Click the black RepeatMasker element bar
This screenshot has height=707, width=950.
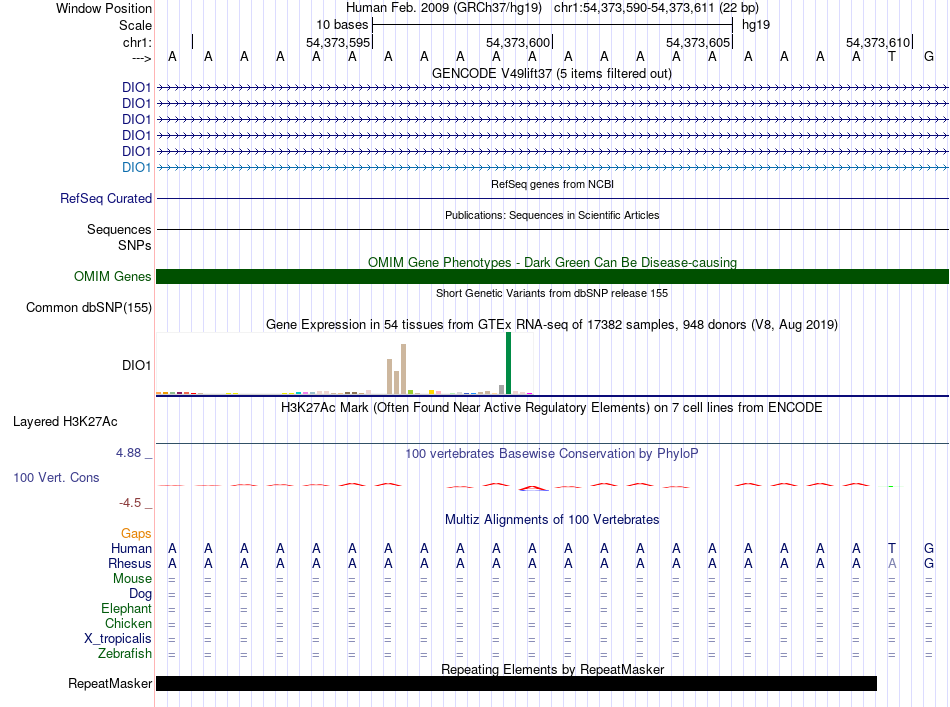[516, 684]
